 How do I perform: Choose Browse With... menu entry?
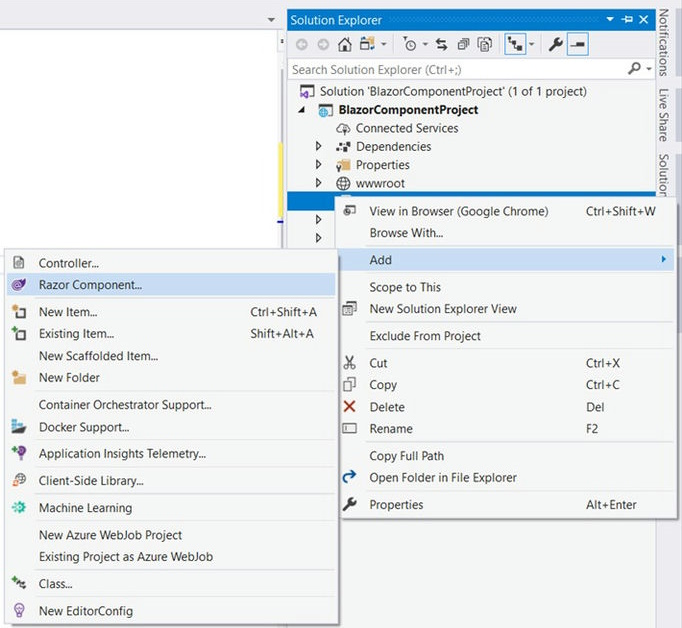[x=507, y=233]
